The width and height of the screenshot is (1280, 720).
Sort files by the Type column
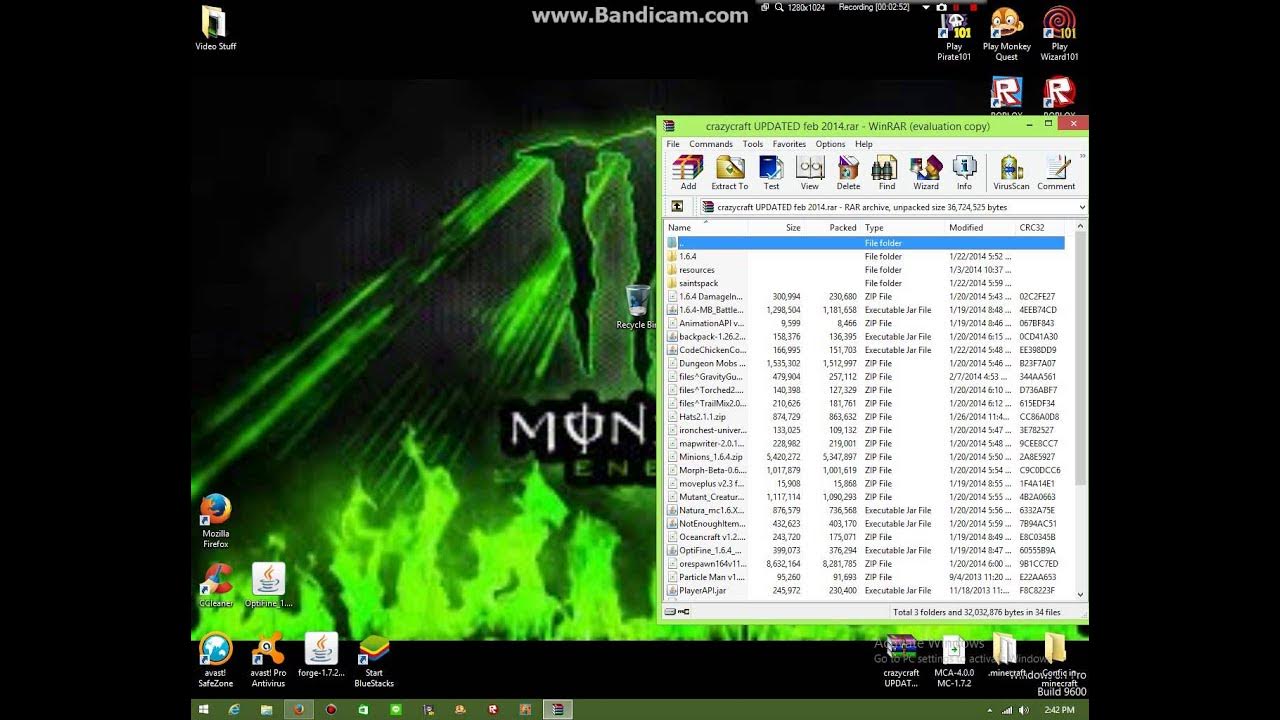click(x=903, y=228)
